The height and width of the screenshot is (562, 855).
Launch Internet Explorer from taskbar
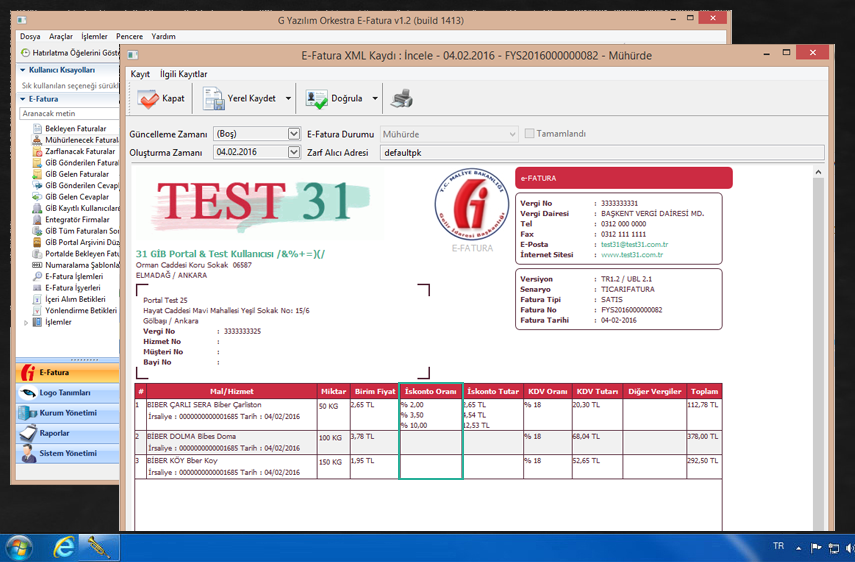(63, 547)
